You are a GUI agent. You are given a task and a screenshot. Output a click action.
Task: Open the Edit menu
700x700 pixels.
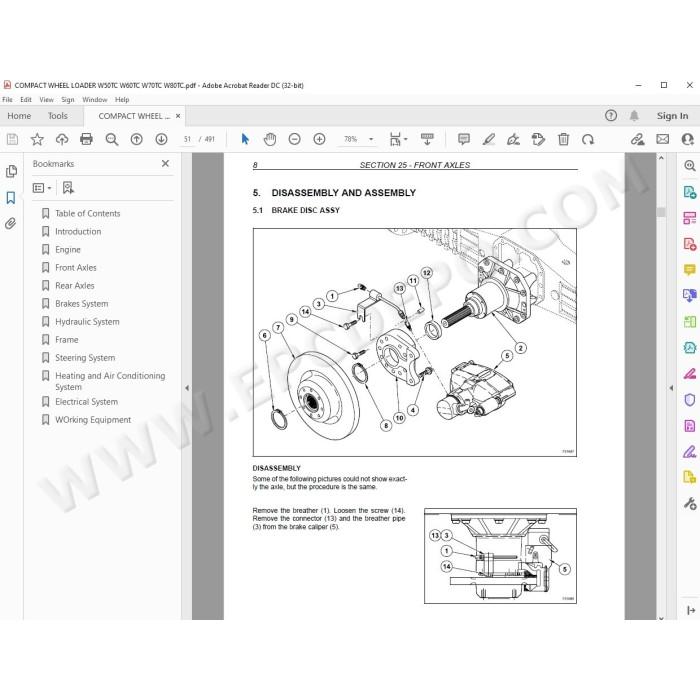click(x=26, y=100)
